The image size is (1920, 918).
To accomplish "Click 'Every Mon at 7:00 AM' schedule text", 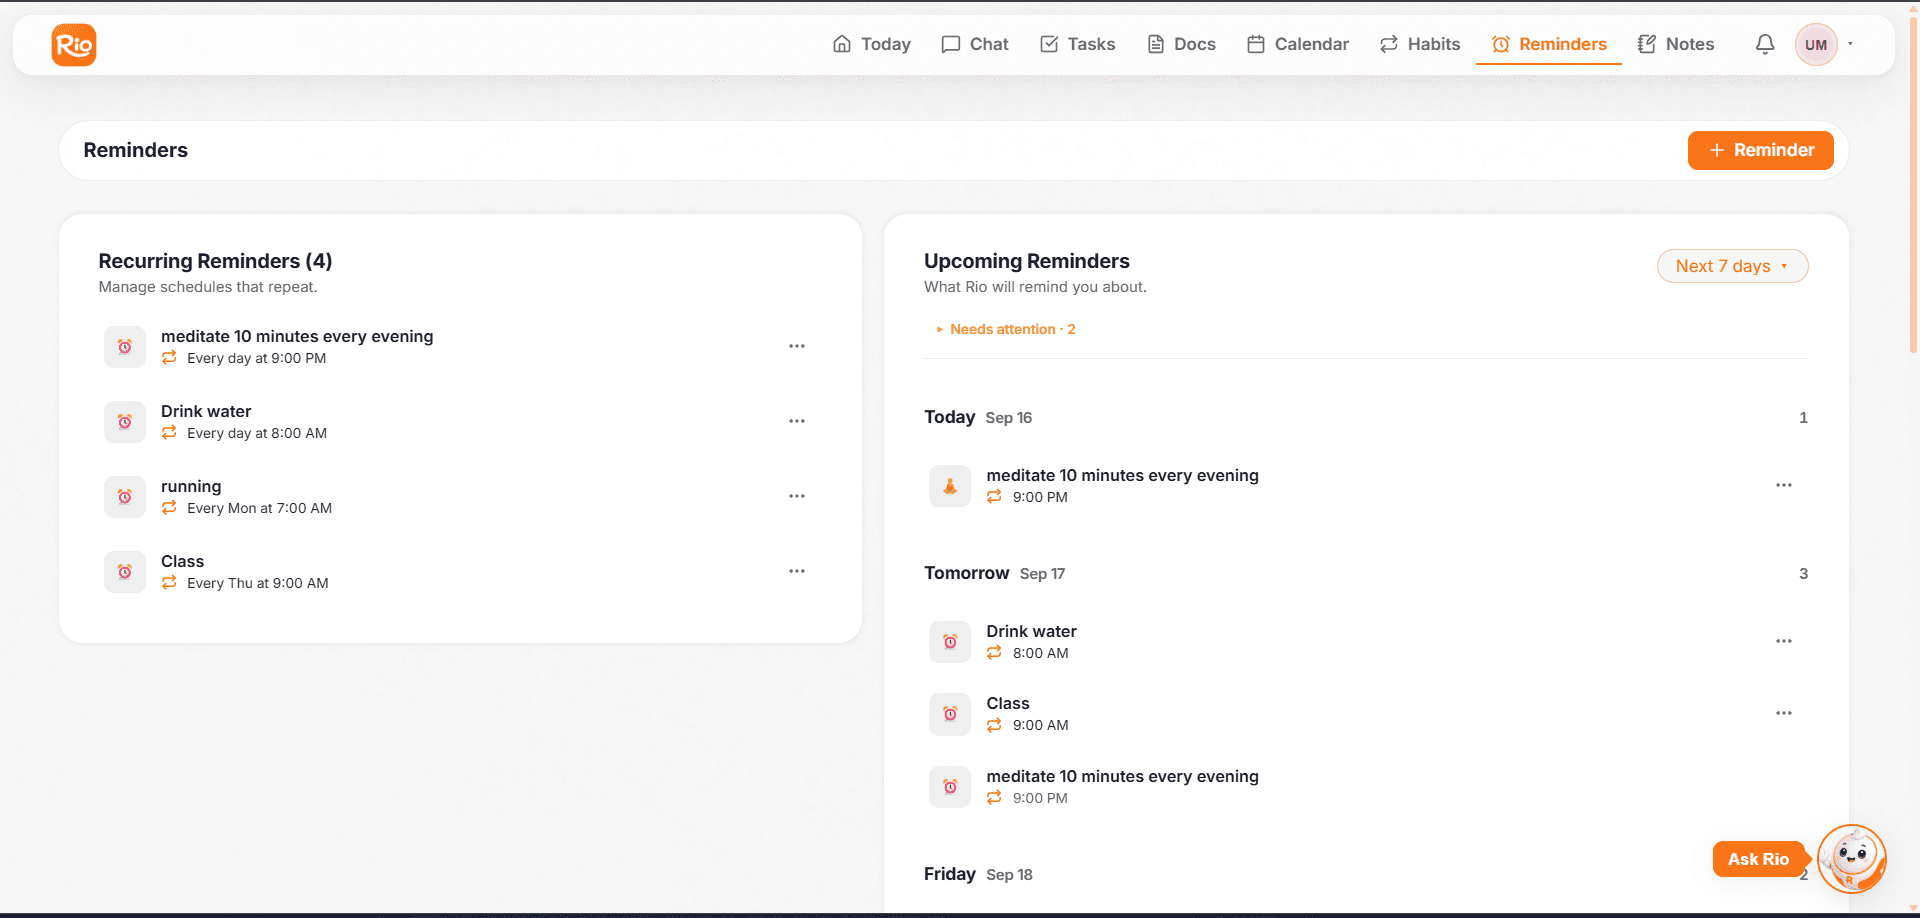I will pos(259,508).
